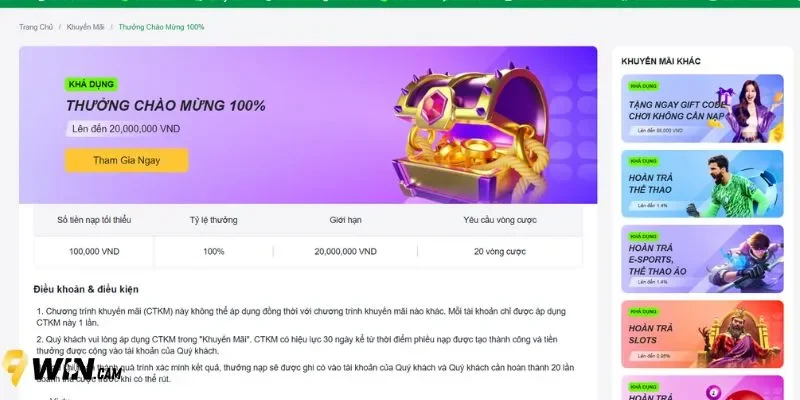This screenshot has width=800, height=400.
Task: Click the 20 vòng cược requirement cell
Action: pos(499,252)
